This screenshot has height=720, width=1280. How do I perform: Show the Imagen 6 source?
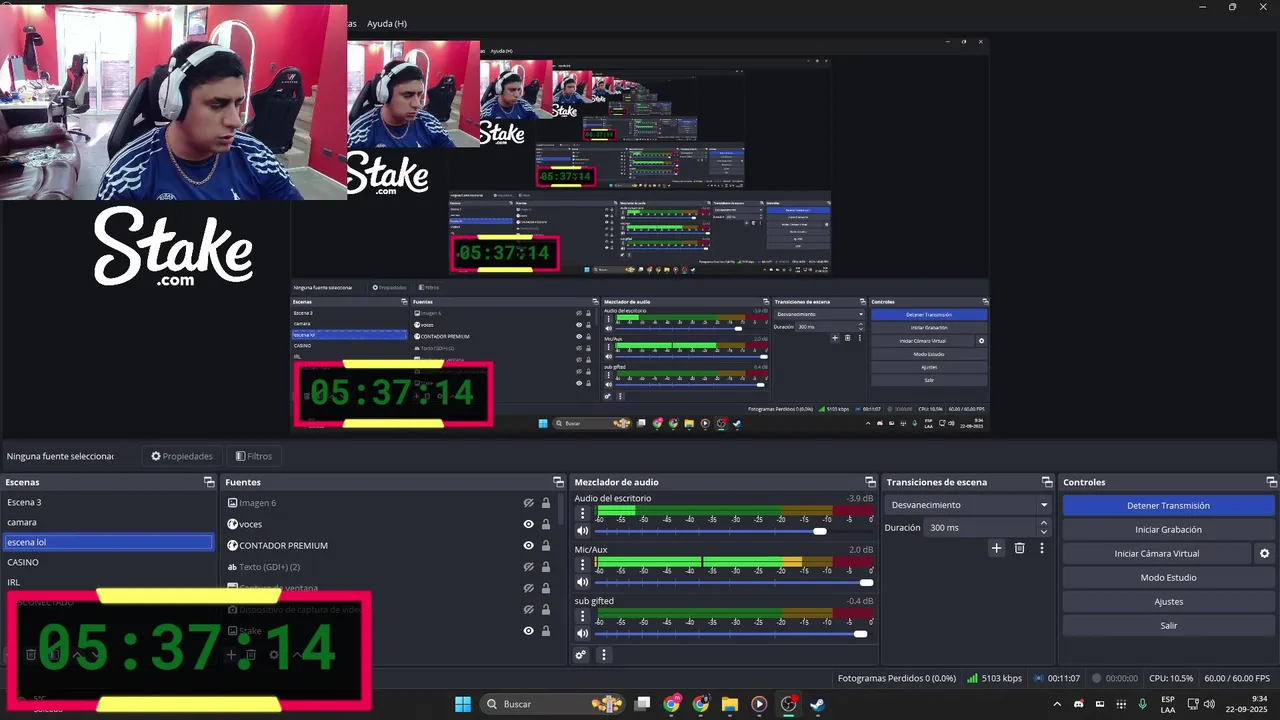tap(529, 503)
